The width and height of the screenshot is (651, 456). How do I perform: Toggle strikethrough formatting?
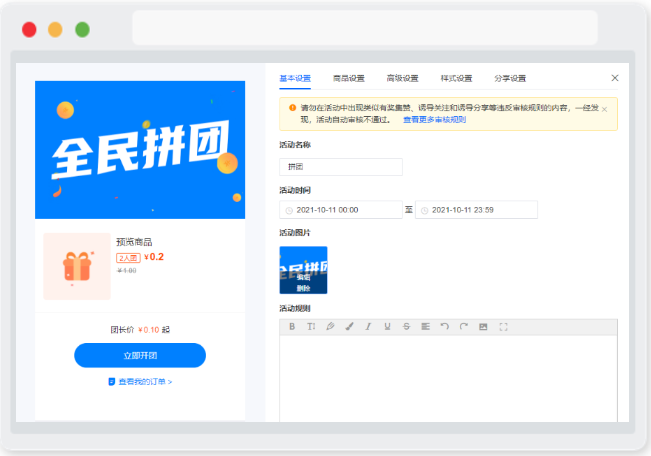[406, 327]
